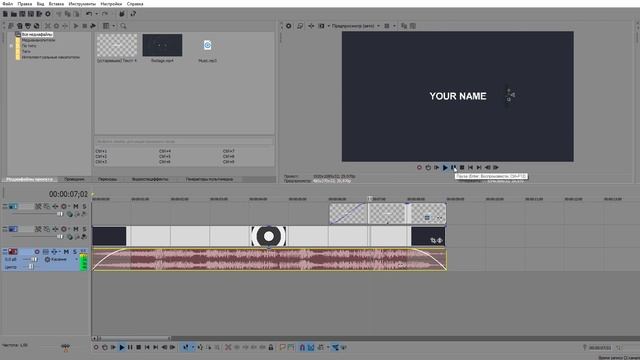Pause playback in the preview window
This screenshot has height=360, width=640.
[453, 167]
